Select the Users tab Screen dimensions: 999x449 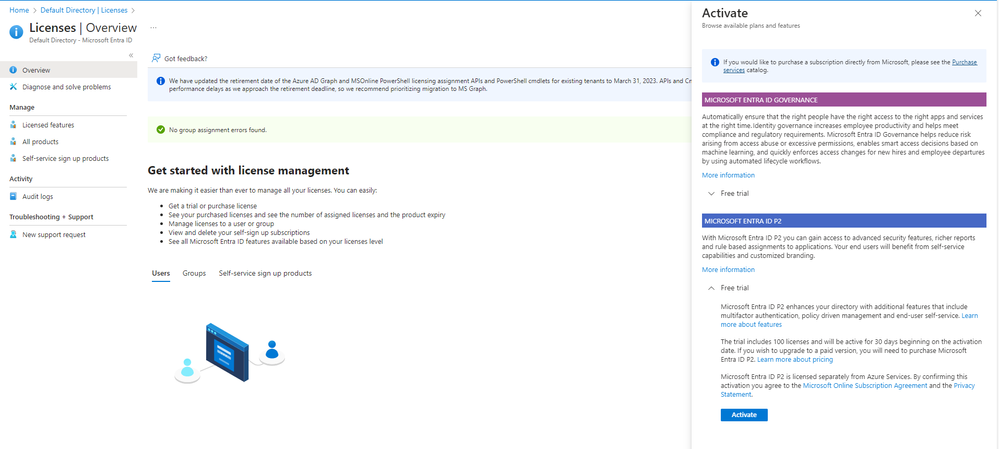tap(161, 273)
